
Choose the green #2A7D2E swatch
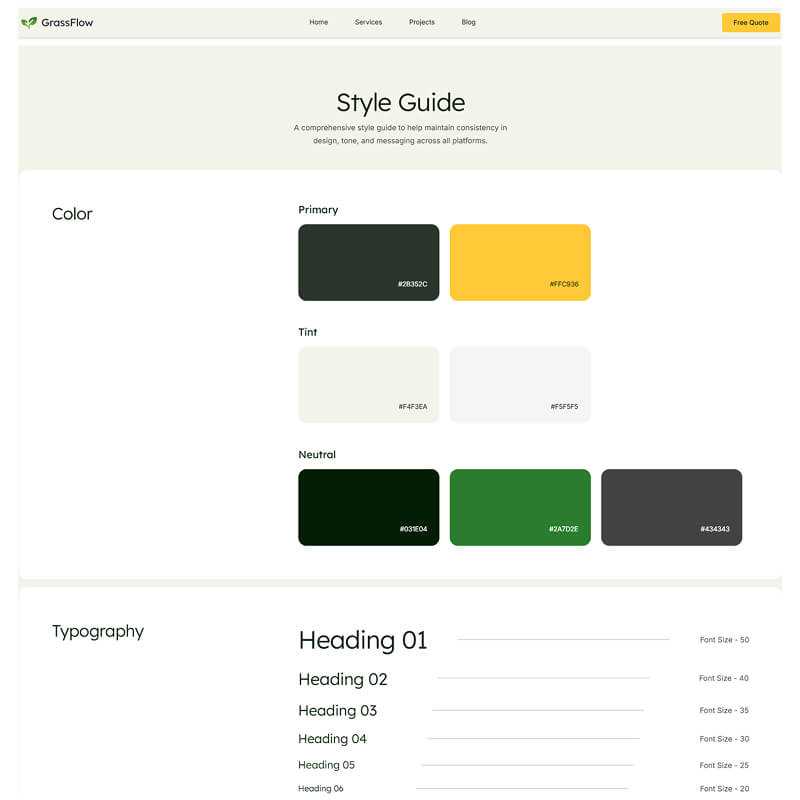[x=520, y=507]
